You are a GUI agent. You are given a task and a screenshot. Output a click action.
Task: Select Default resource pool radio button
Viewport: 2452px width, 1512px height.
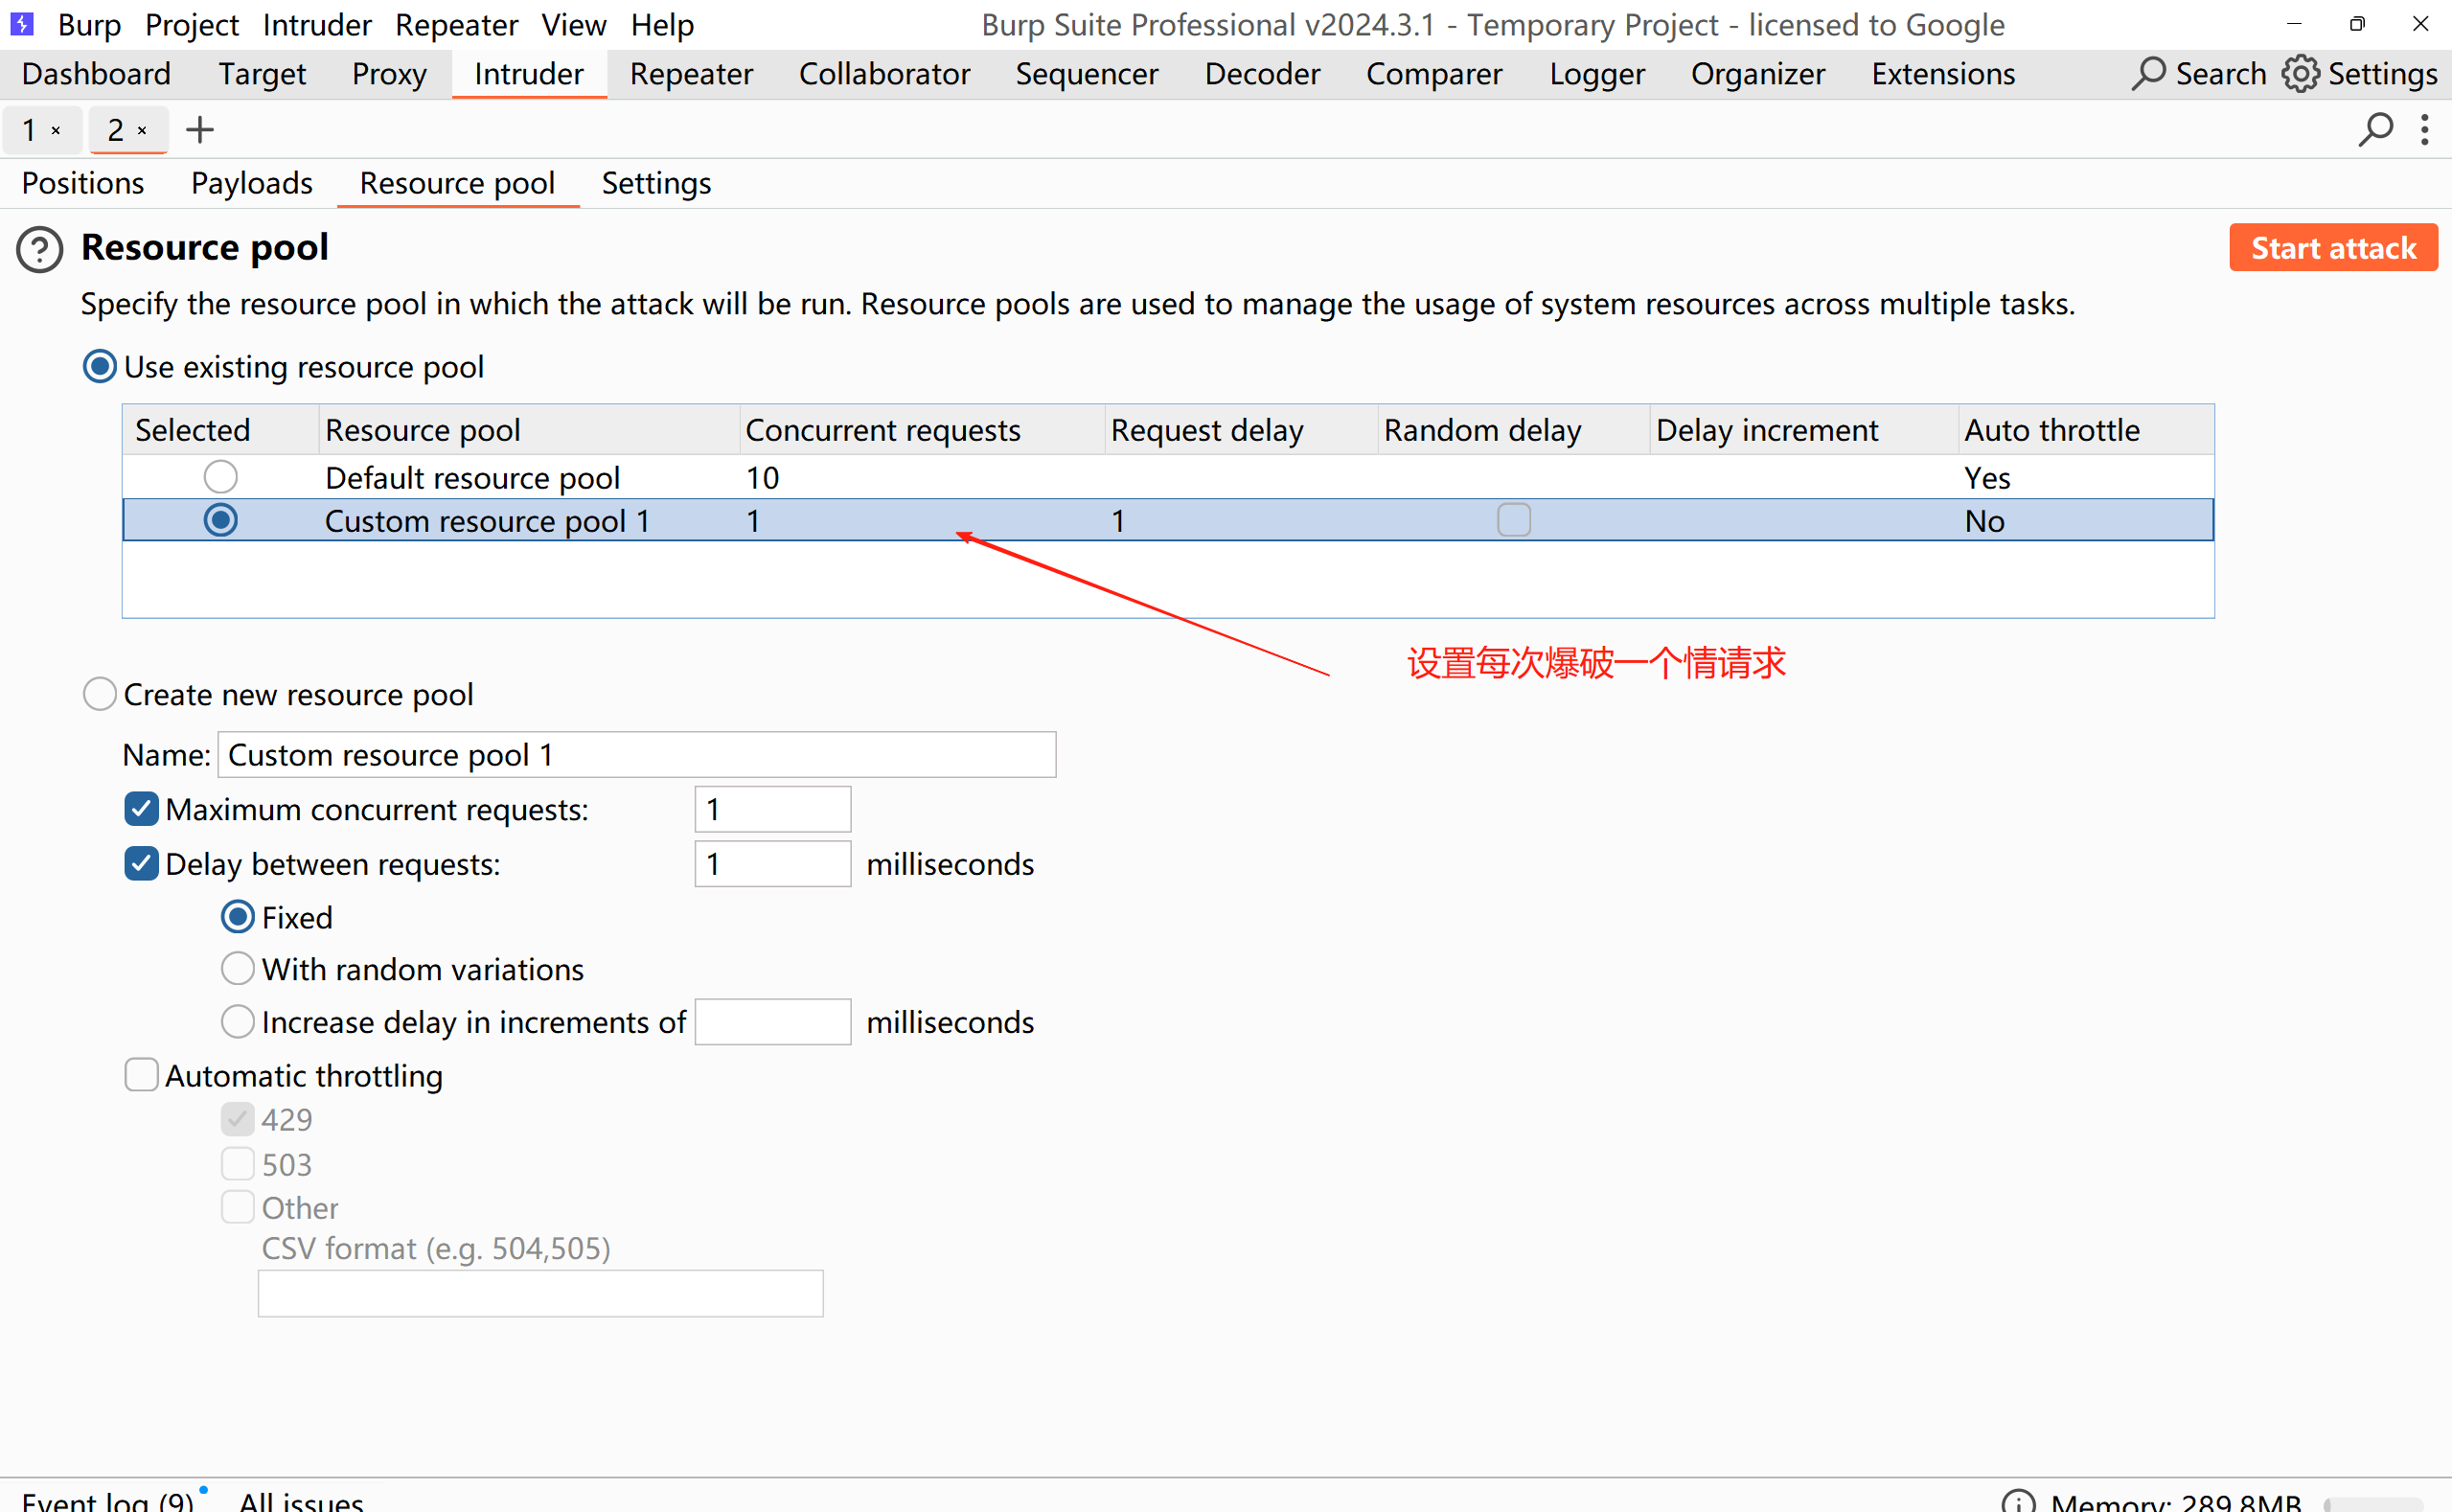pyautogui.click(x=220, y=477)
